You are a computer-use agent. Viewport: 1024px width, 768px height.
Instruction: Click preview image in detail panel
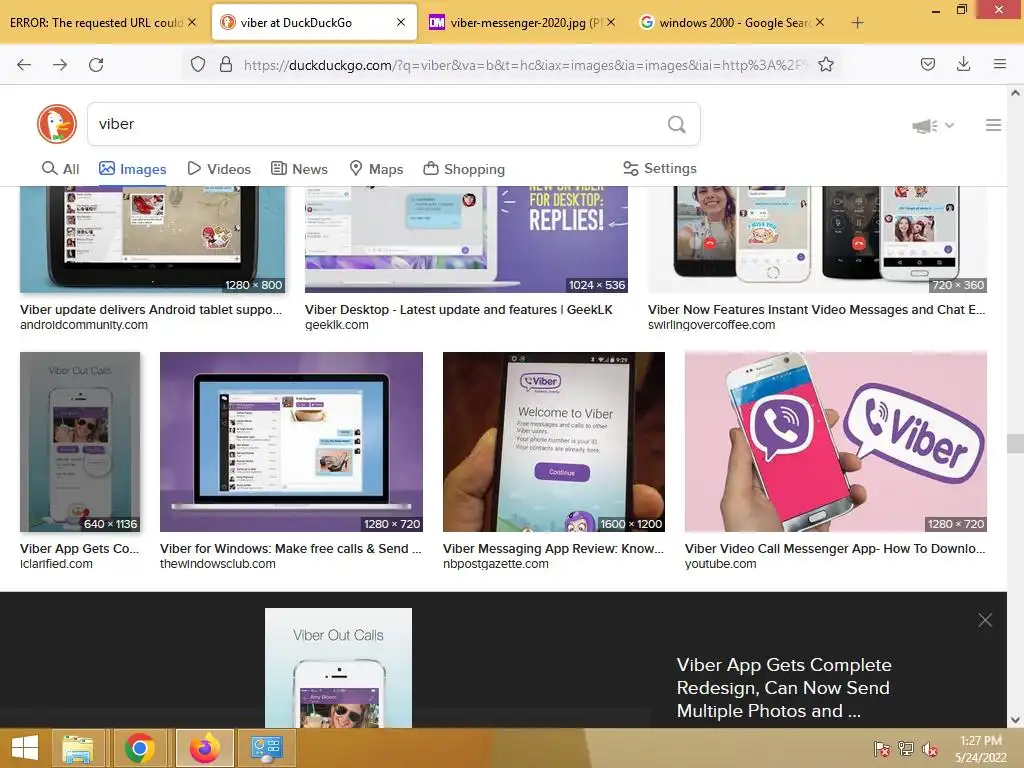pos(338,667)
